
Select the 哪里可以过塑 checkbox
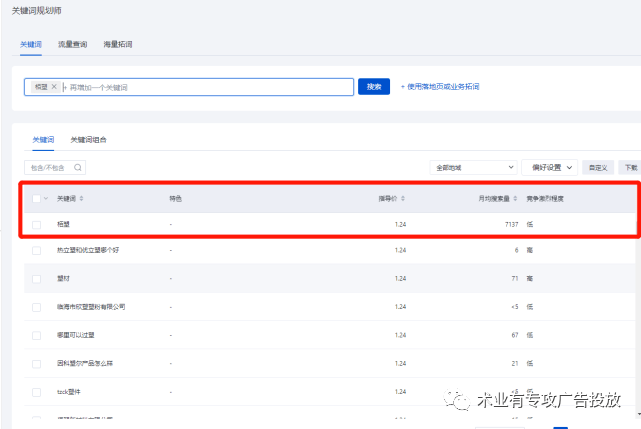point(36,335)
